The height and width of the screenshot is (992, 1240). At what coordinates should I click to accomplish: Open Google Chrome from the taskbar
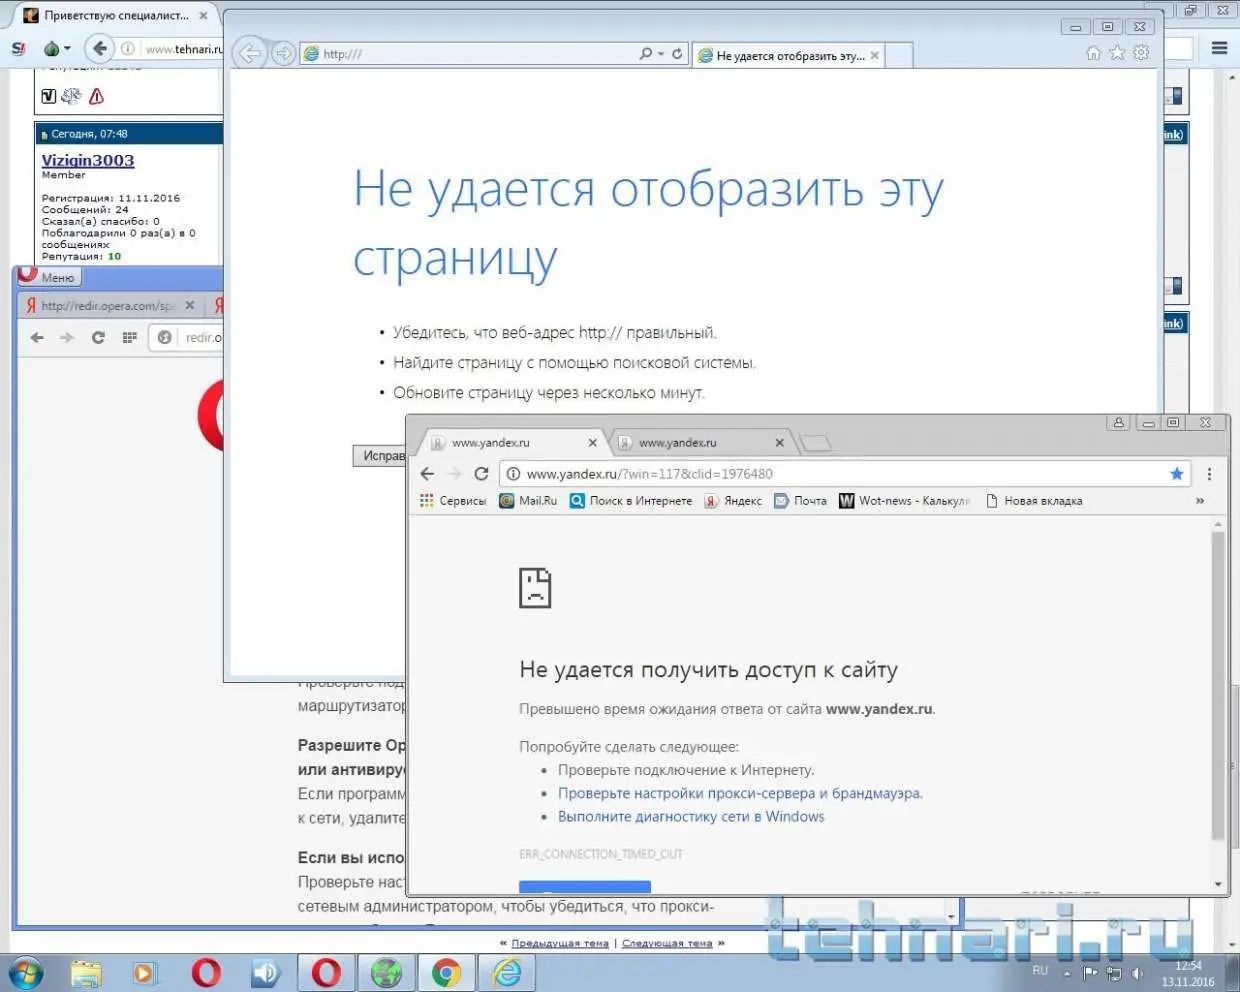pyautogui.click(x=447, y=973)
